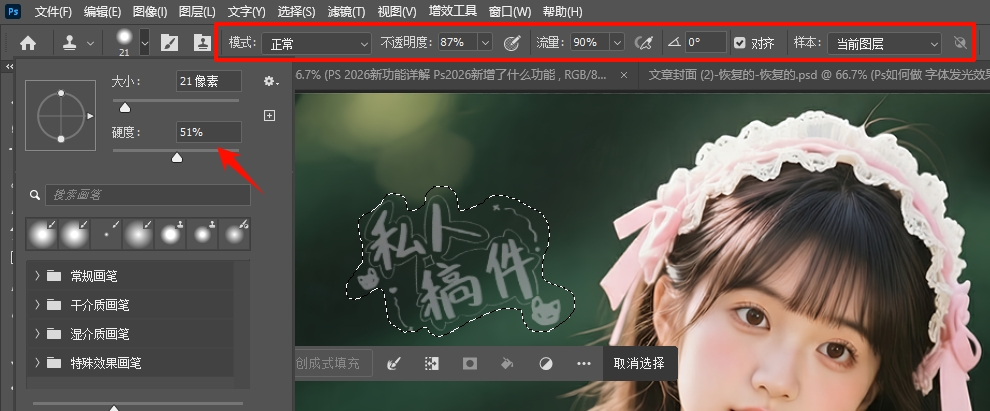Image resolution: width=990 pixels, height=411 pixels.
Task: Click the adjustment layer circle icon
Action: click(546, 364)
